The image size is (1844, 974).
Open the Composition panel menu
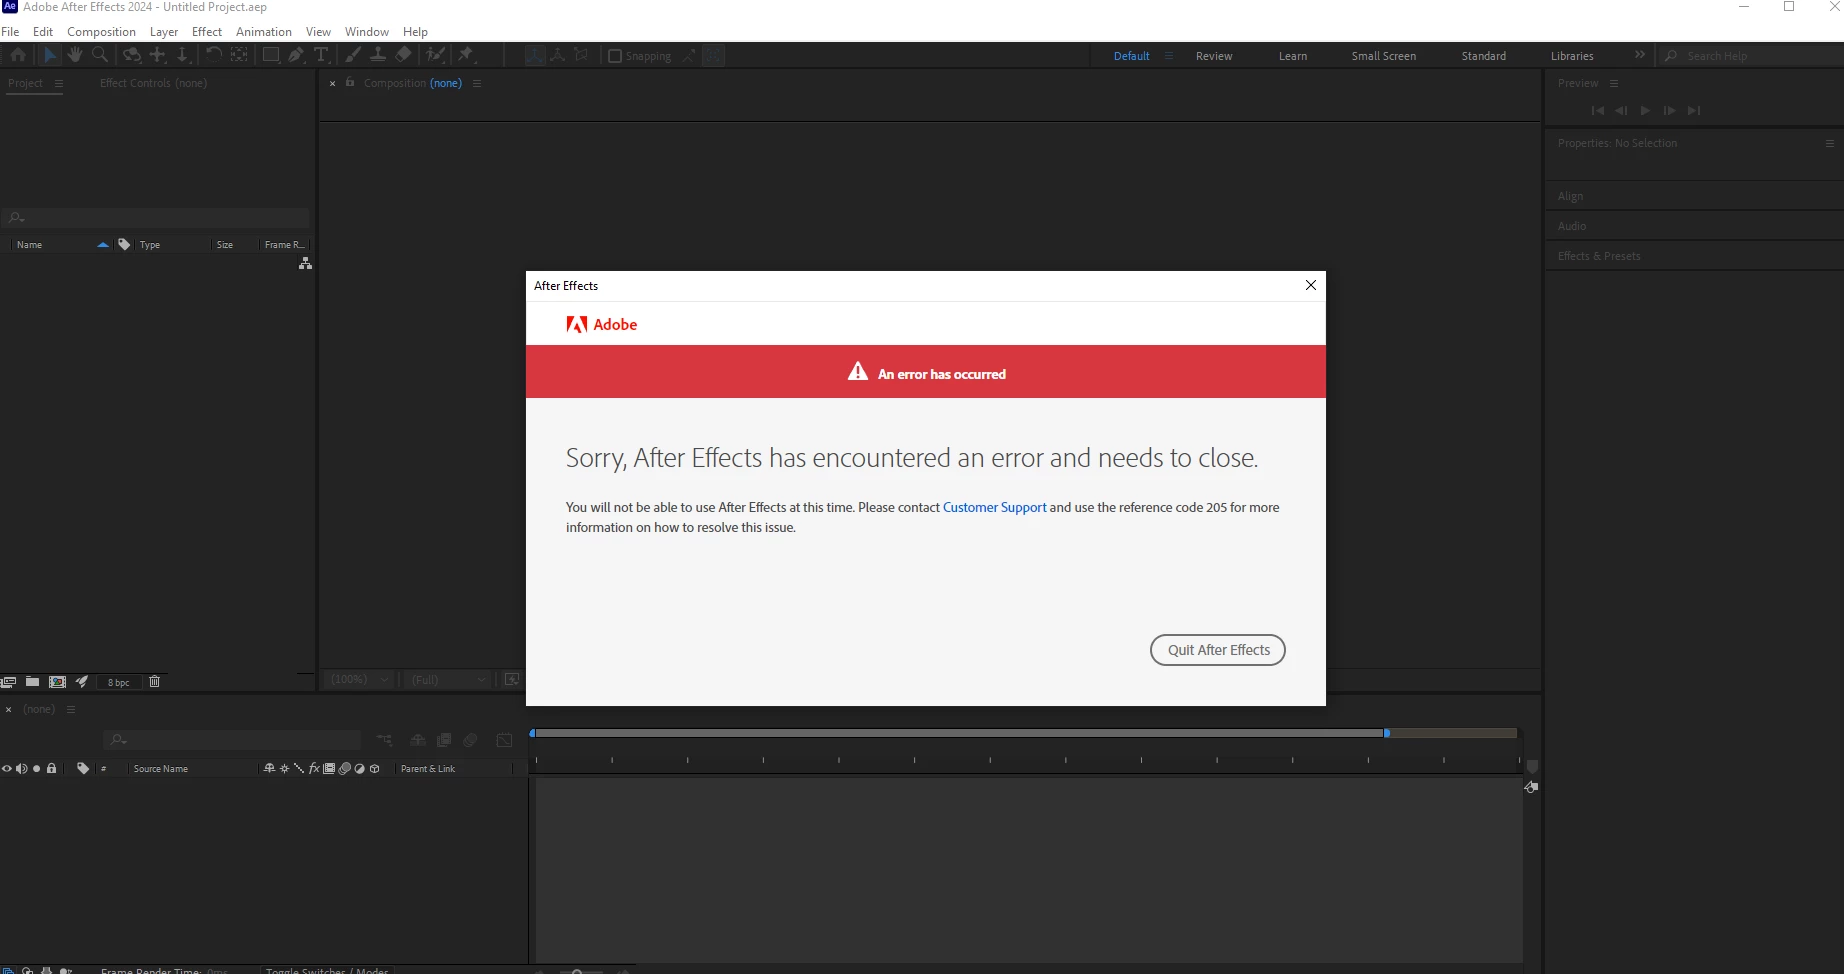tap(477, 84)
